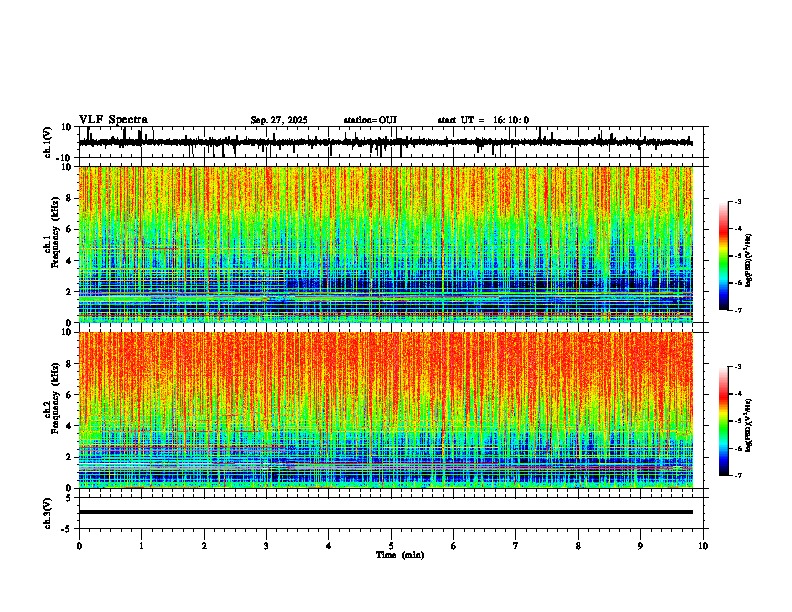Click the "-3" label on ch.2 color bar
This screenshot has width=792, height=612.
(738, 367)
